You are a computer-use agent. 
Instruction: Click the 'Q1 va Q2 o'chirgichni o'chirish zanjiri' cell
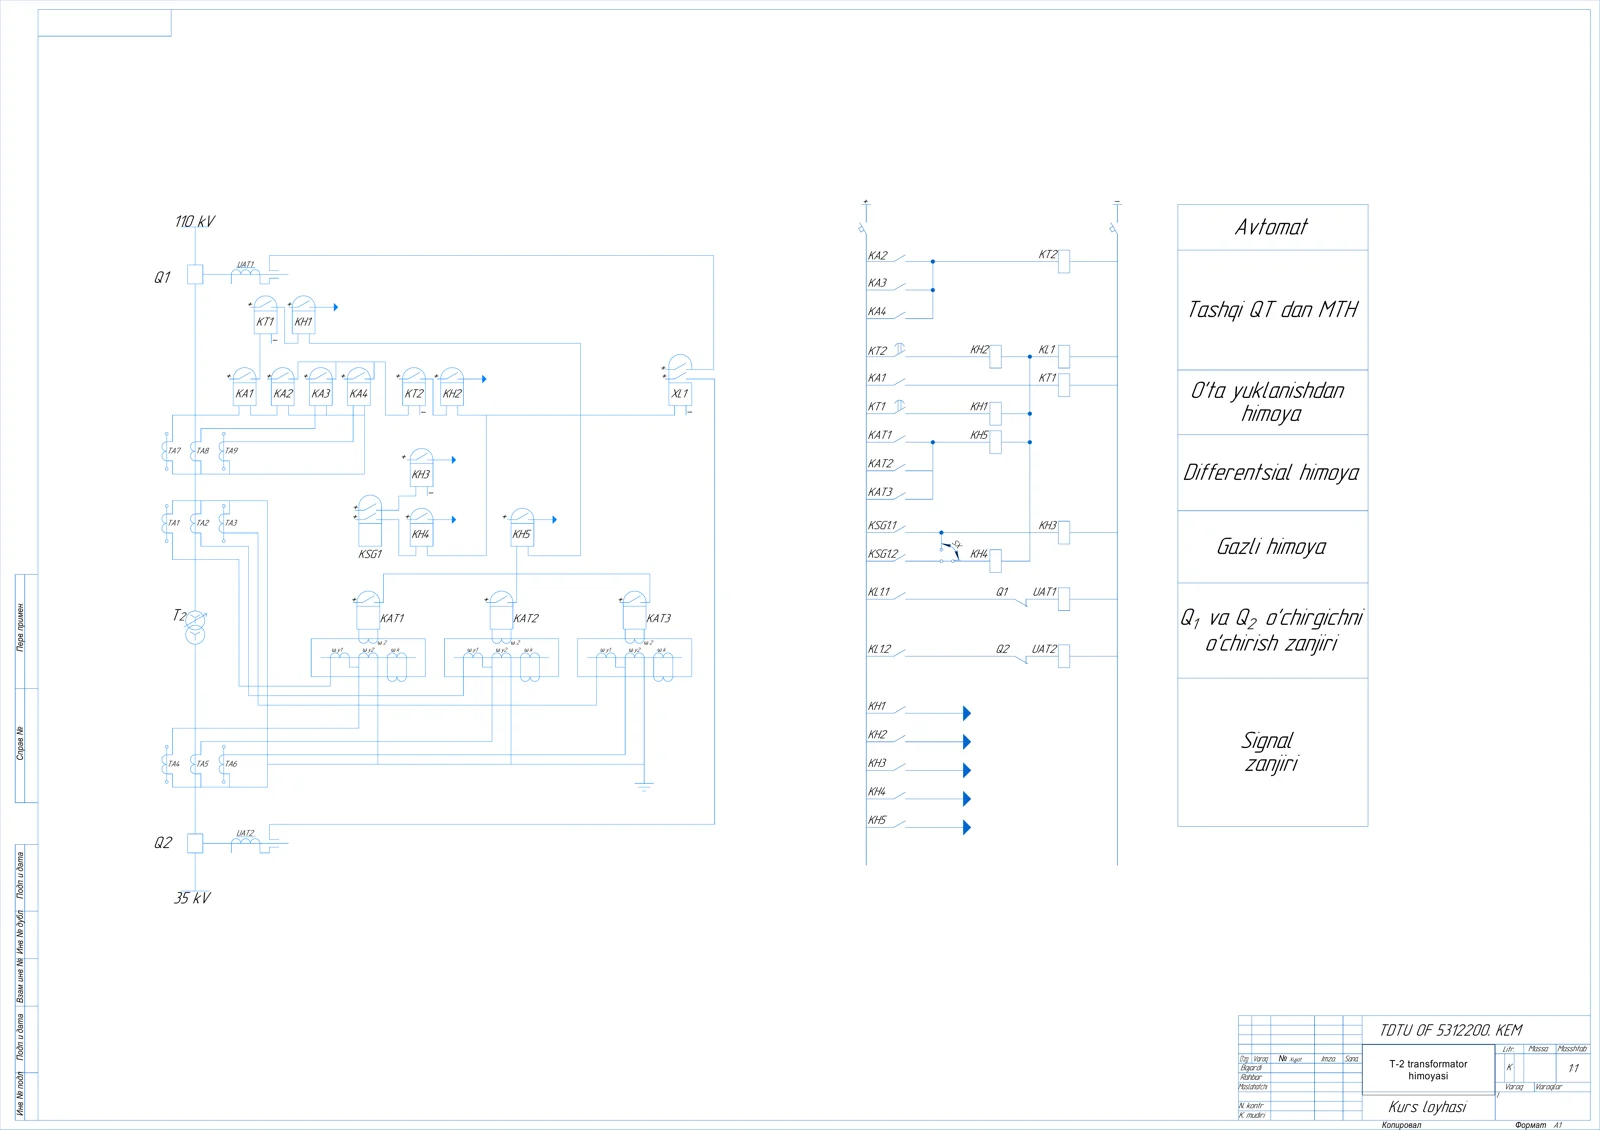[x=1272, y=630]
